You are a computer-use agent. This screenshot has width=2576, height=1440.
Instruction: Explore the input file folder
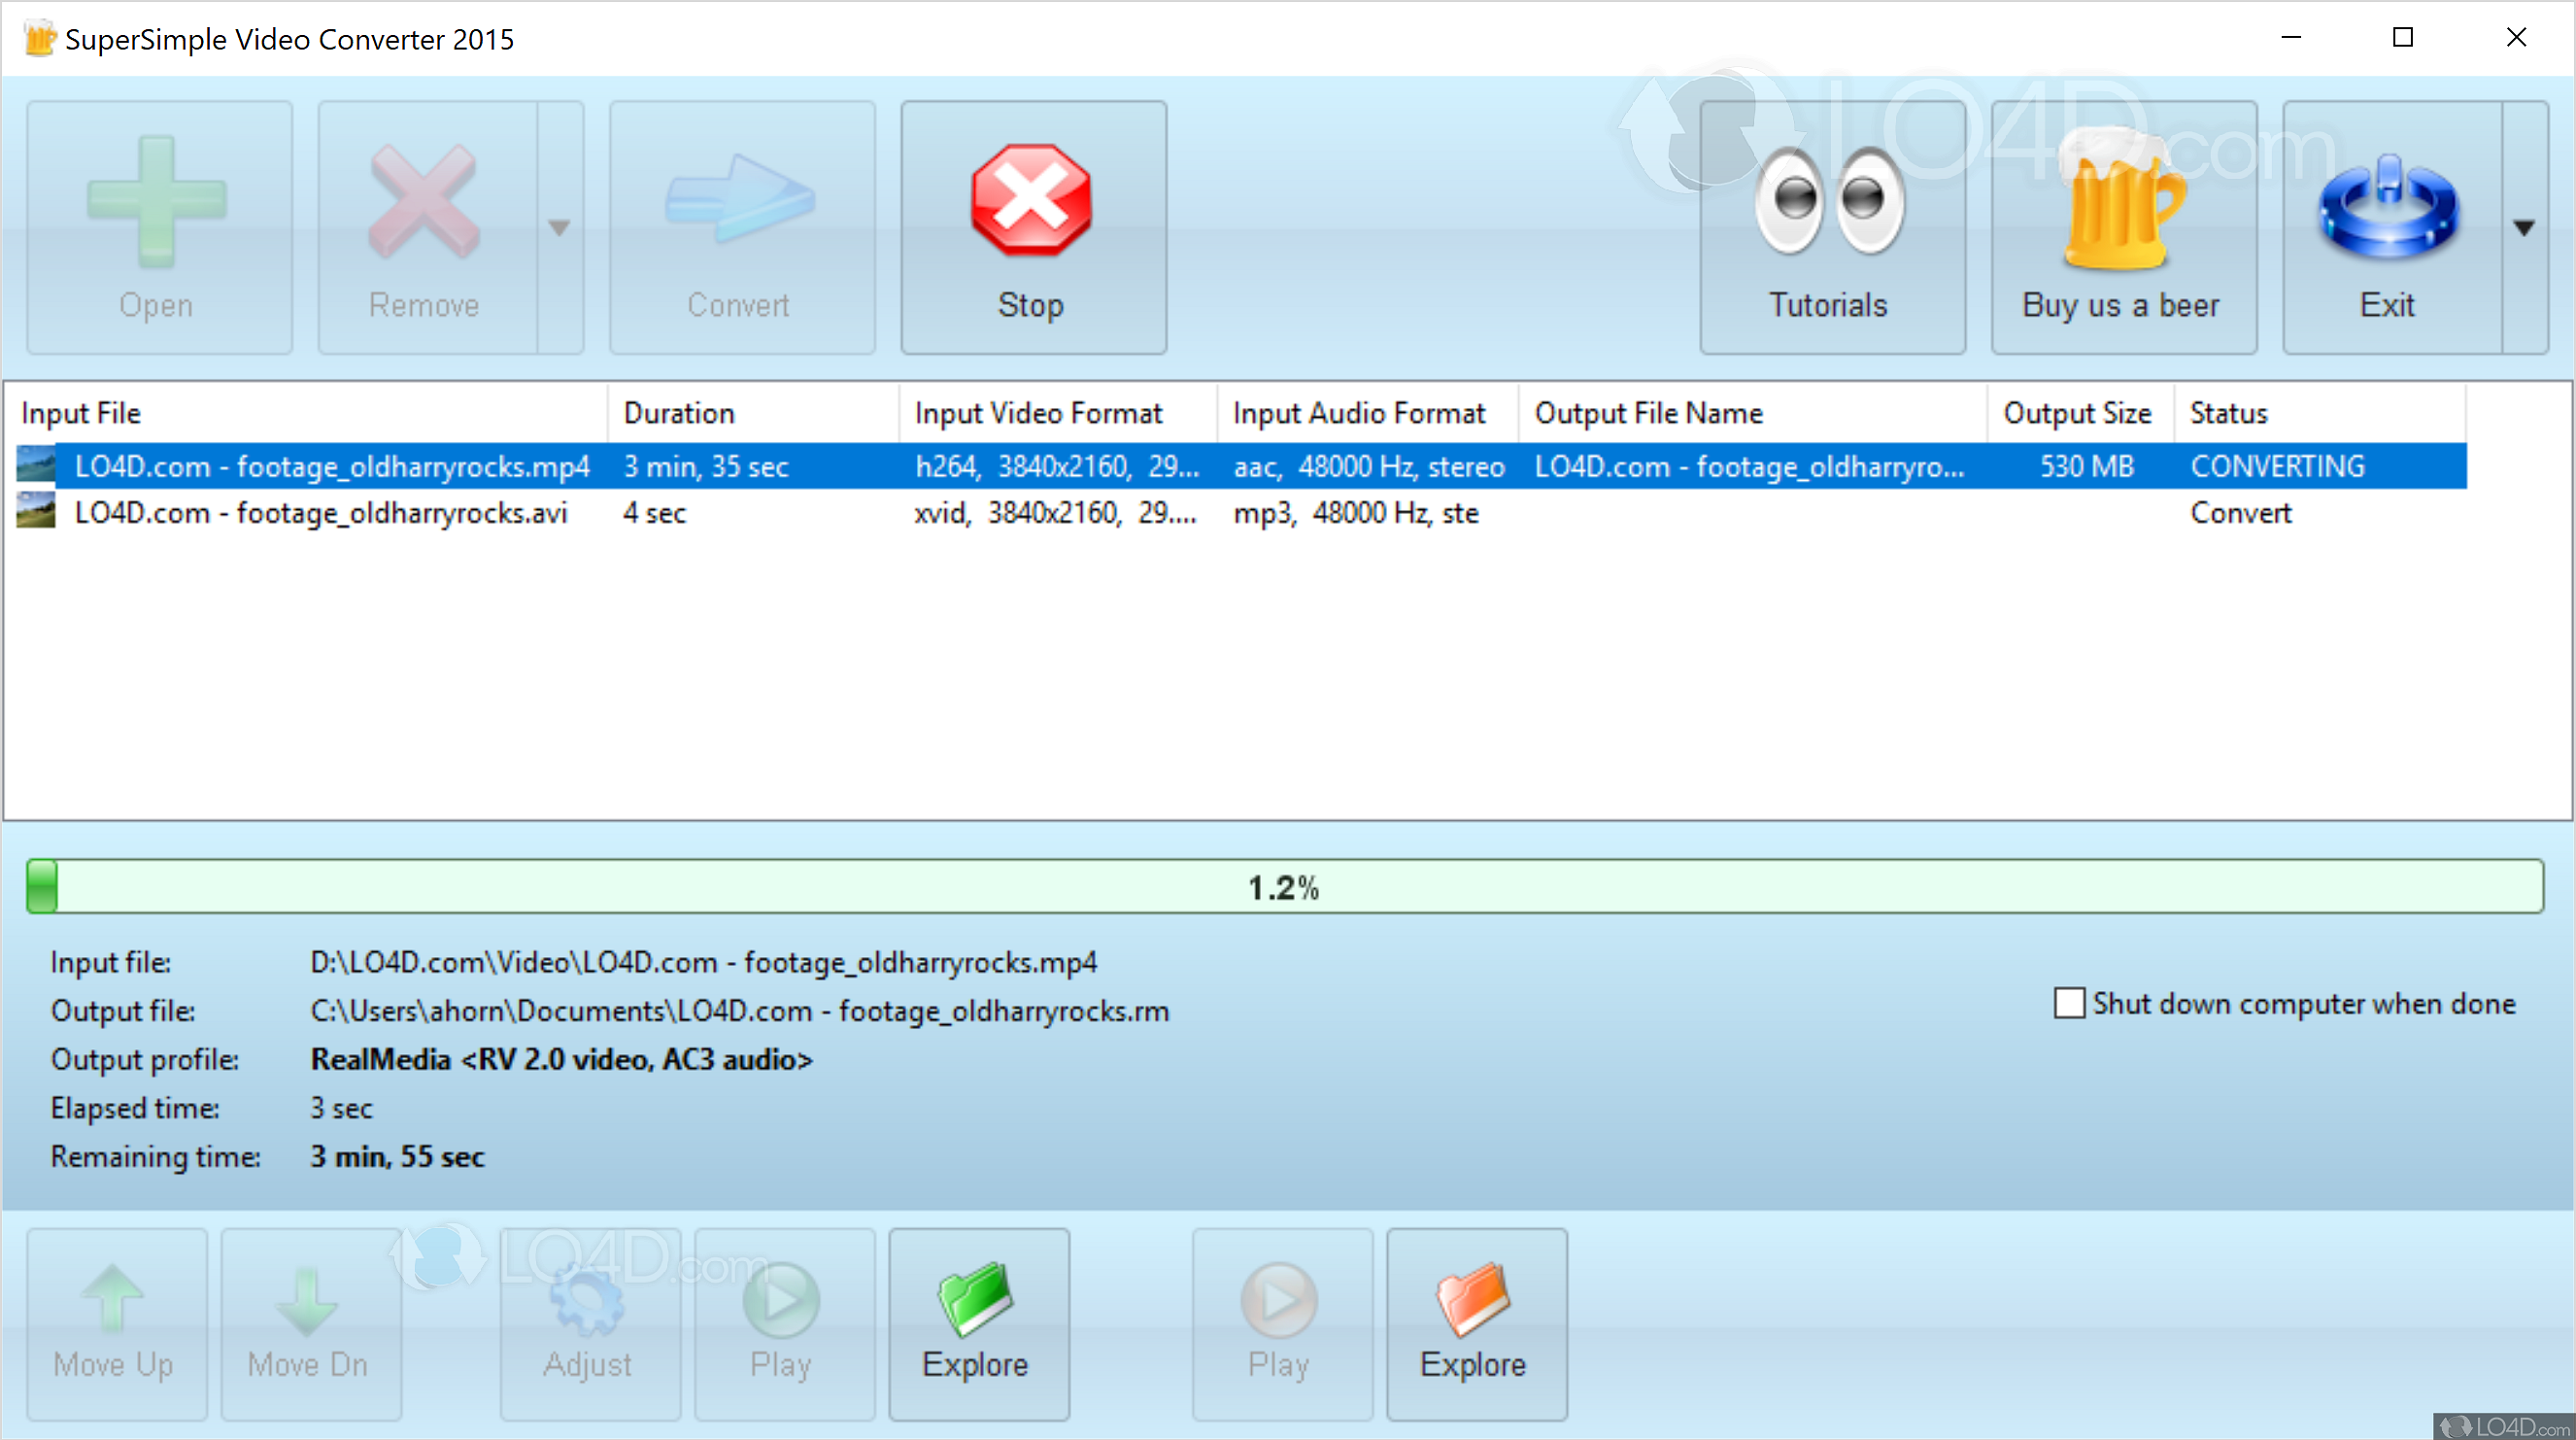[978, 1324]
